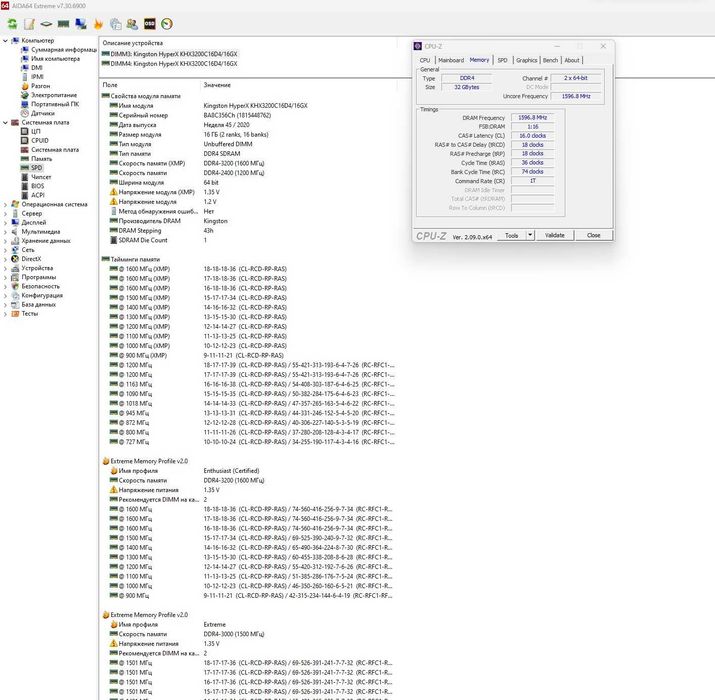Click the green clock benchmark icon
The height and width of the screenshot is (700, 715).
[x=167, y=24]
